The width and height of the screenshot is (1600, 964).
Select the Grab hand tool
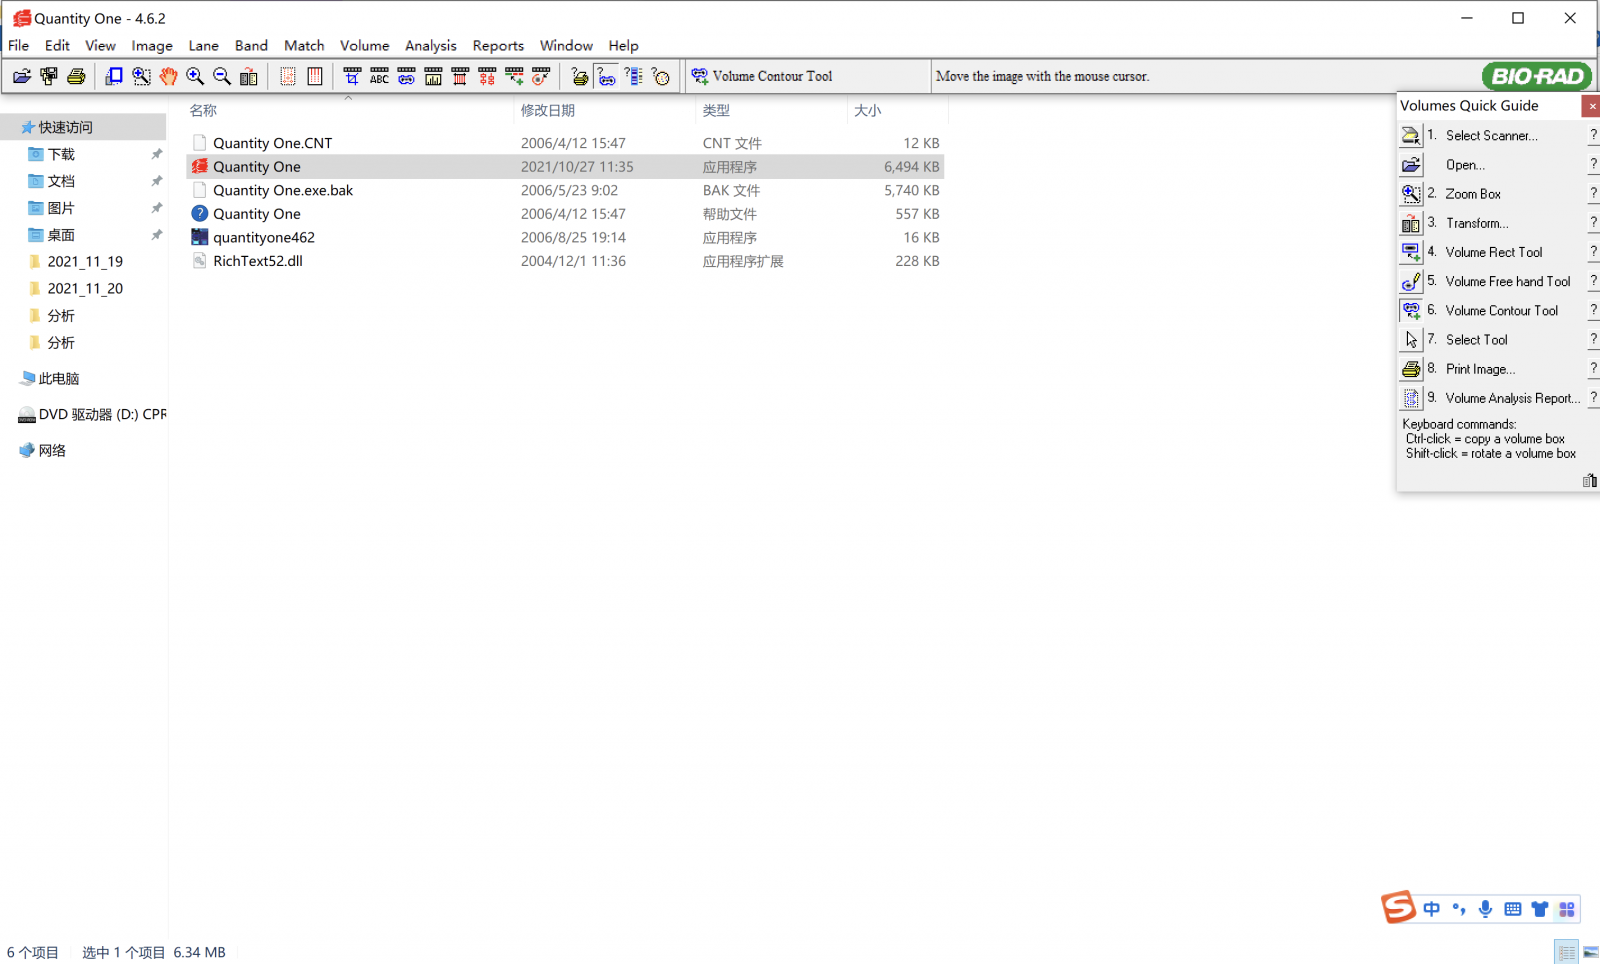point(168,76)
